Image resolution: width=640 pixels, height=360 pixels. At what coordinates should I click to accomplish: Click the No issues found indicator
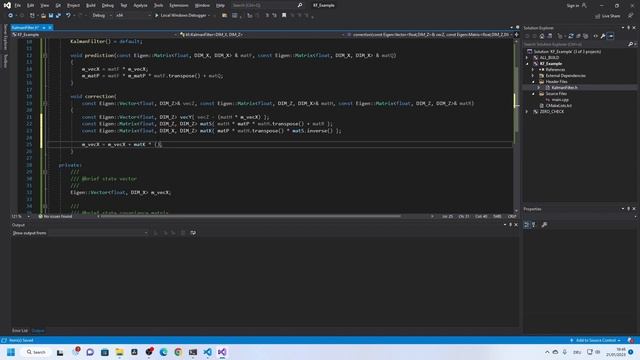coord(55,216)
